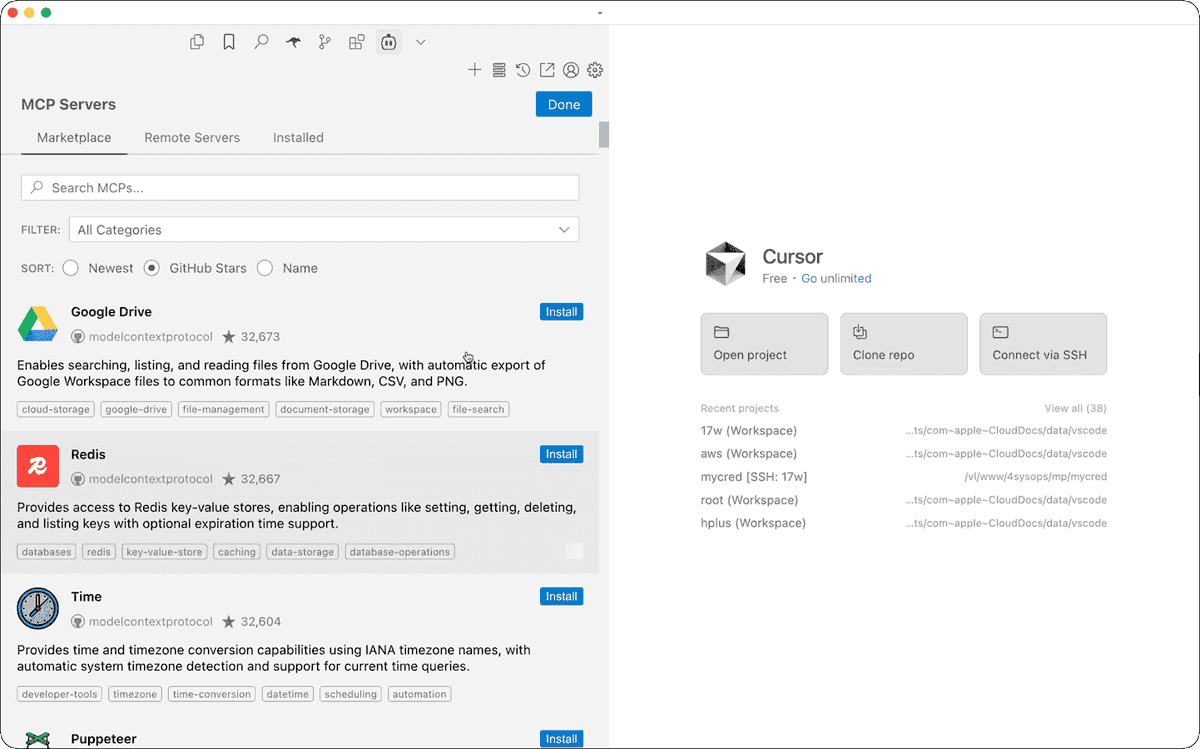
Task: Click the caching tag
Action: [x=237, y=551]
